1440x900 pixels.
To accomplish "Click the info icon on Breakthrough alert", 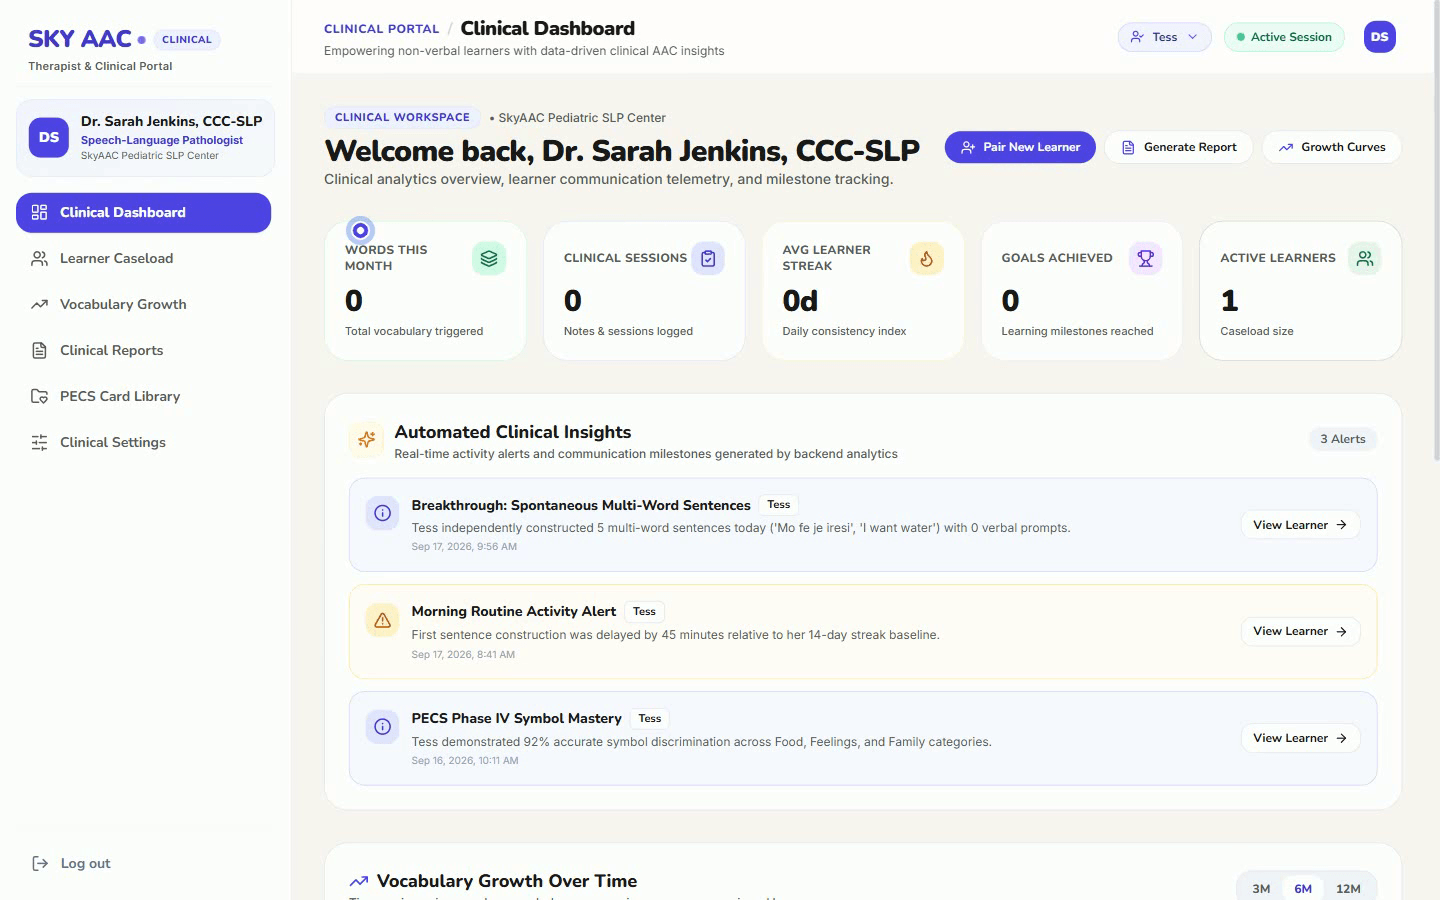I will [383, 513].
